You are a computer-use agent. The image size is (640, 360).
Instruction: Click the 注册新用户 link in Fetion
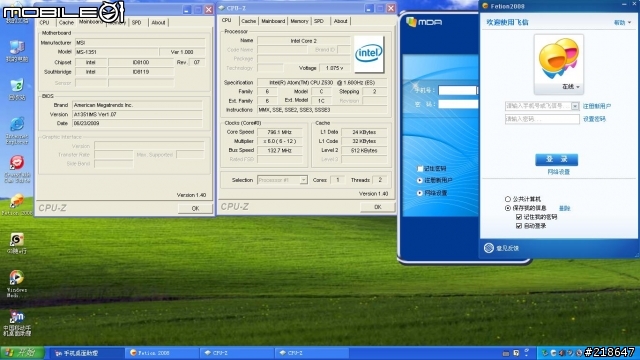tap(597, 106)
